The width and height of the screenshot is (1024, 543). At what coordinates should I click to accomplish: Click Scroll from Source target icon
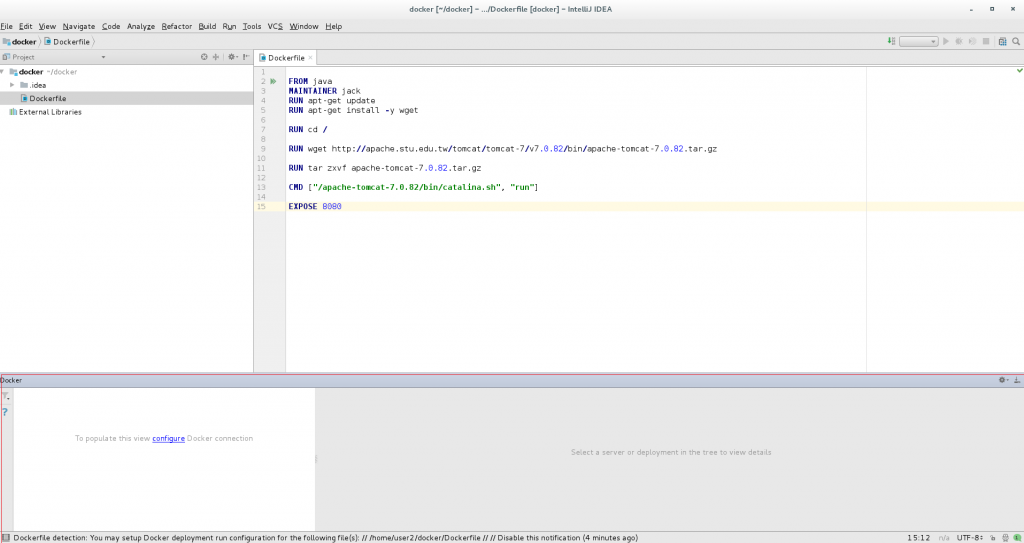point(204,57)
